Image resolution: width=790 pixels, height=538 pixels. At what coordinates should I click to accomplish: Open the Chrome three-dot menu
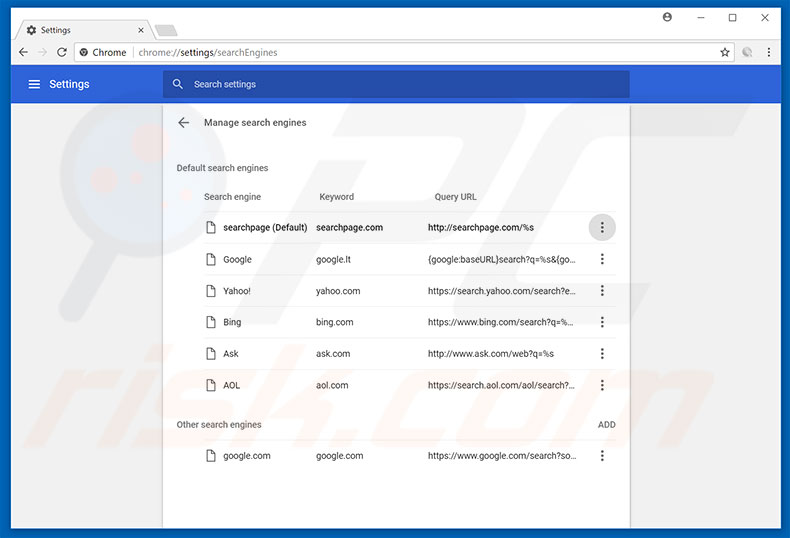769,52
